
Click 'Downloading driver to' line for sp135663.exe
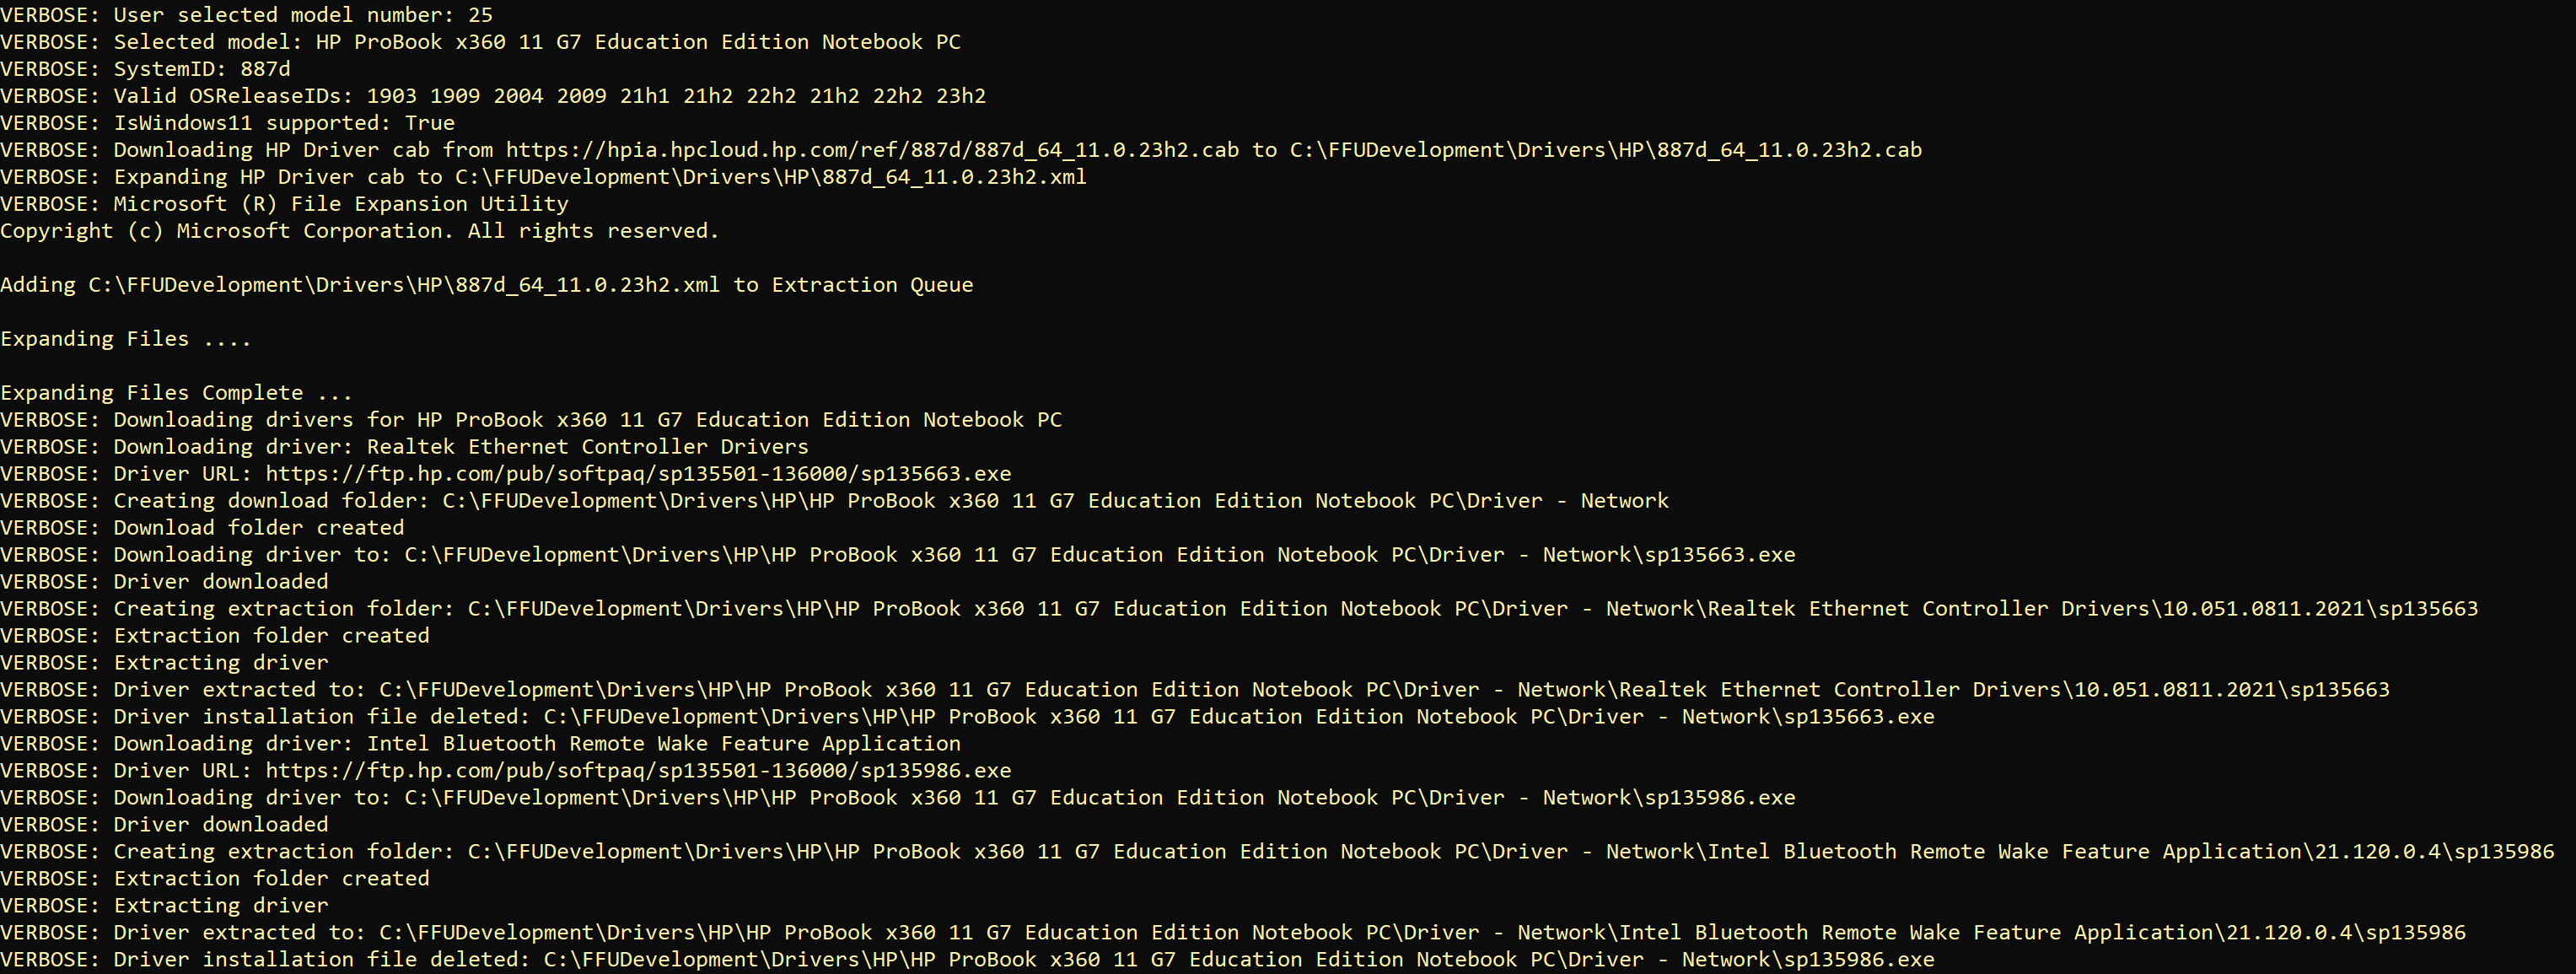(898, 555)
